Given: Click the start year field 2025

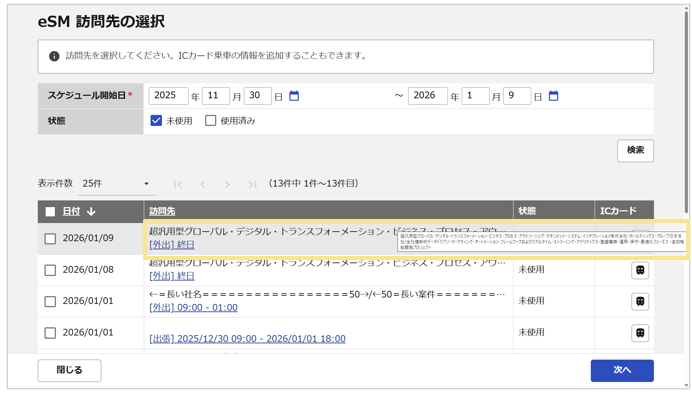Looking at the screenshot, I should [169, 96].
